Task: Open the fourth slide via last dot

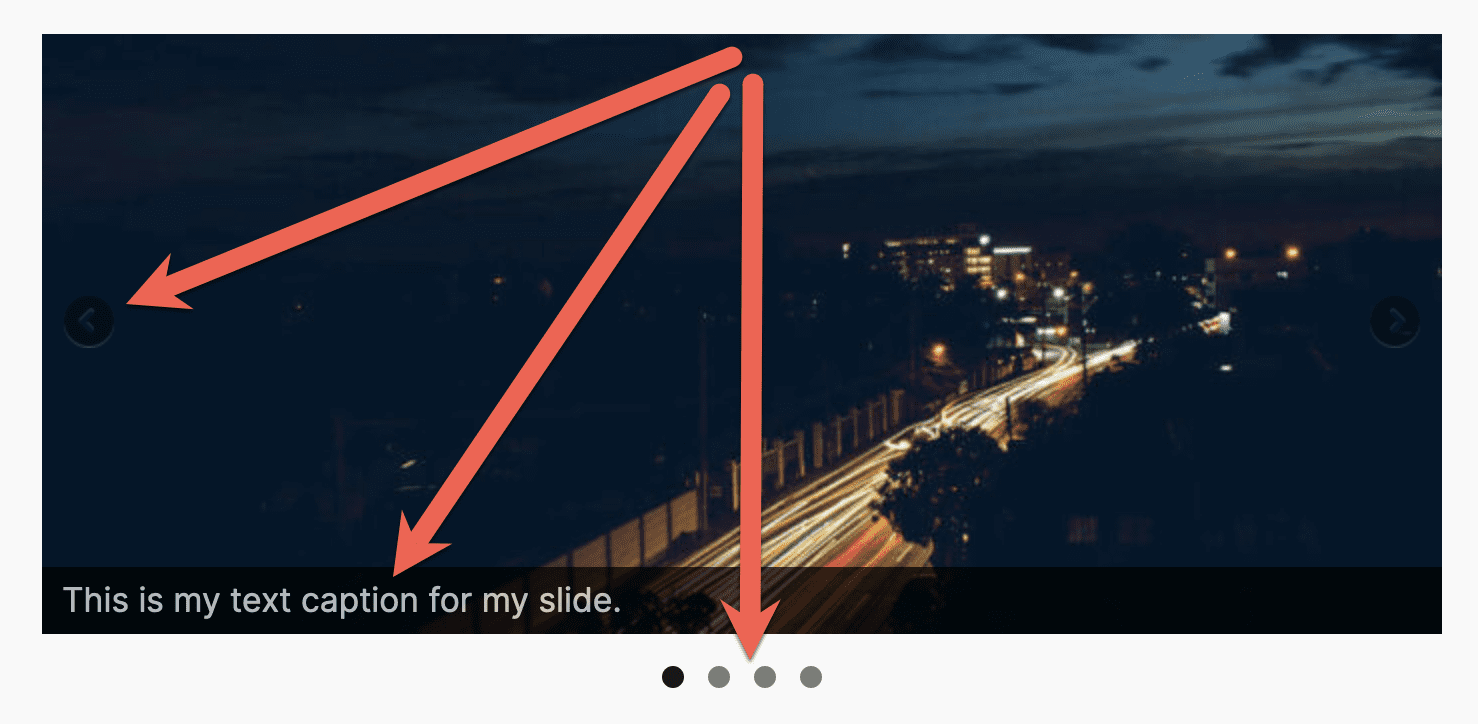Action: (811, 677)
